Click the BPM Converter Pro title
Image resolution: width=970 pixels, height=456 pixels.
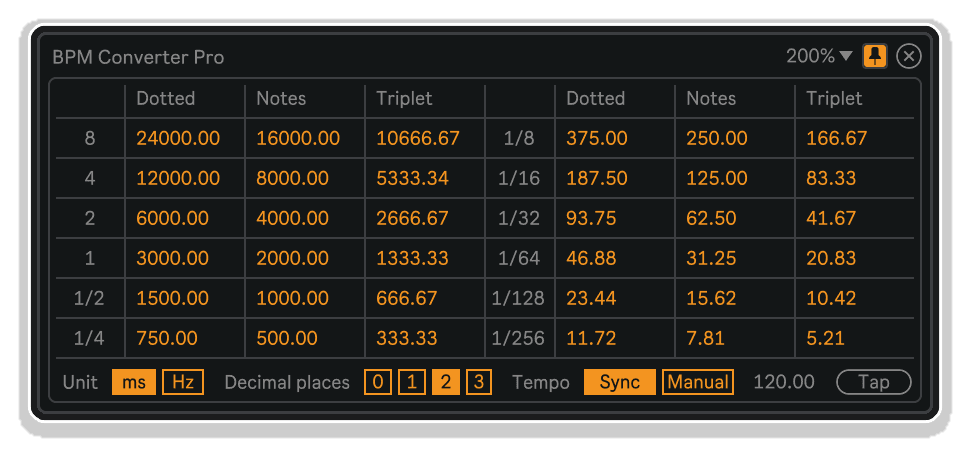[x=138, y=57]
